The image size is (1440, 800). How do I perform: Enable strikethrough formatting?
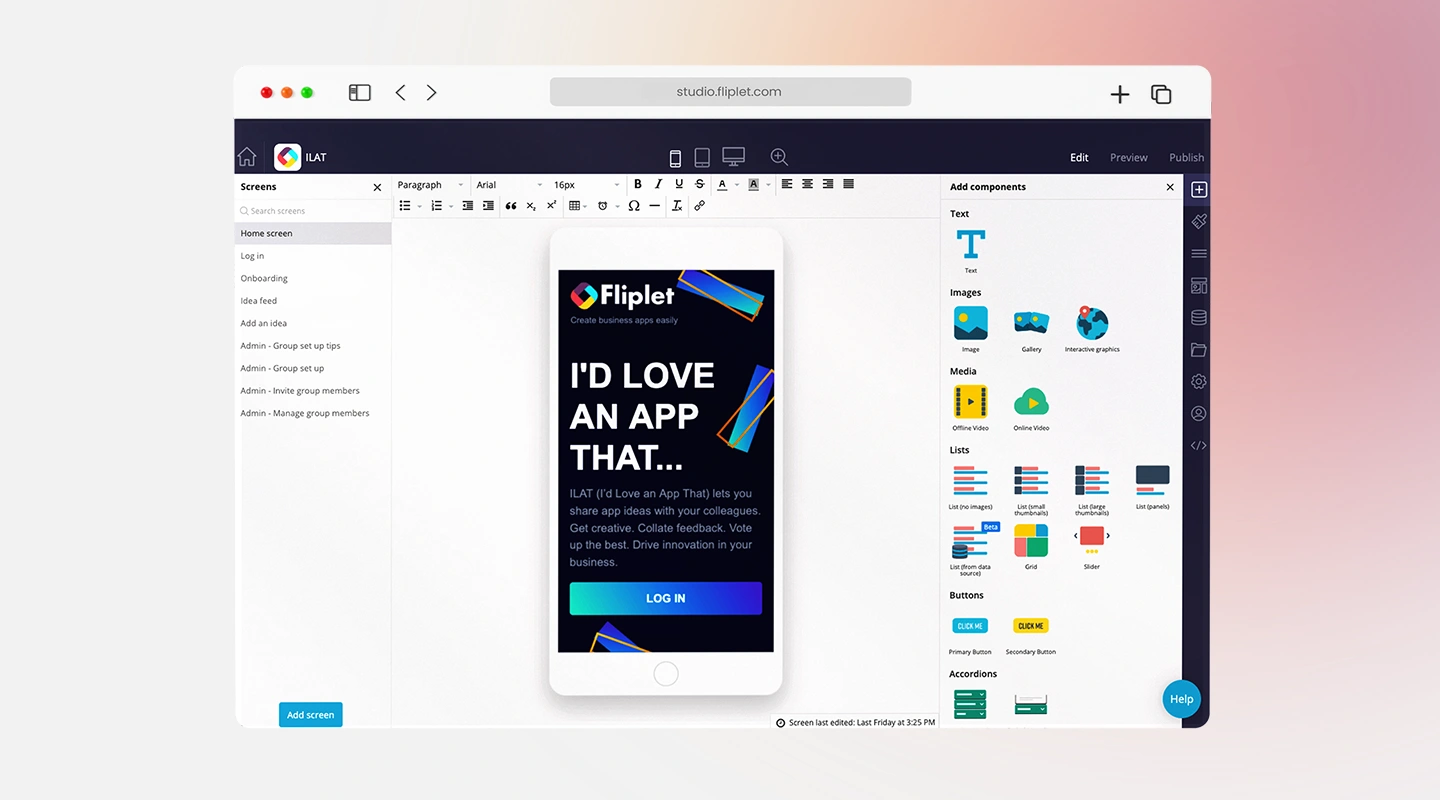[x=699, y=184]
